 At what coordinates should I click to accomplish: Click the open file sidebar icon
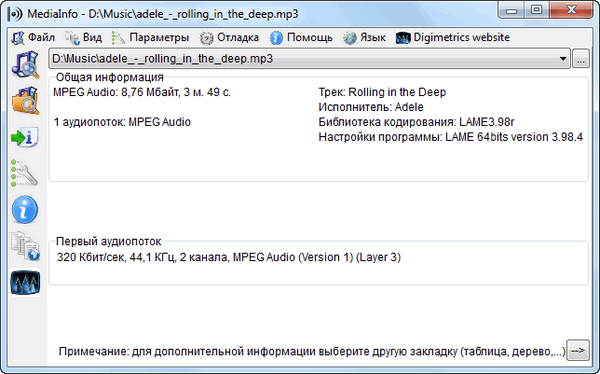[x=25, y=65]
